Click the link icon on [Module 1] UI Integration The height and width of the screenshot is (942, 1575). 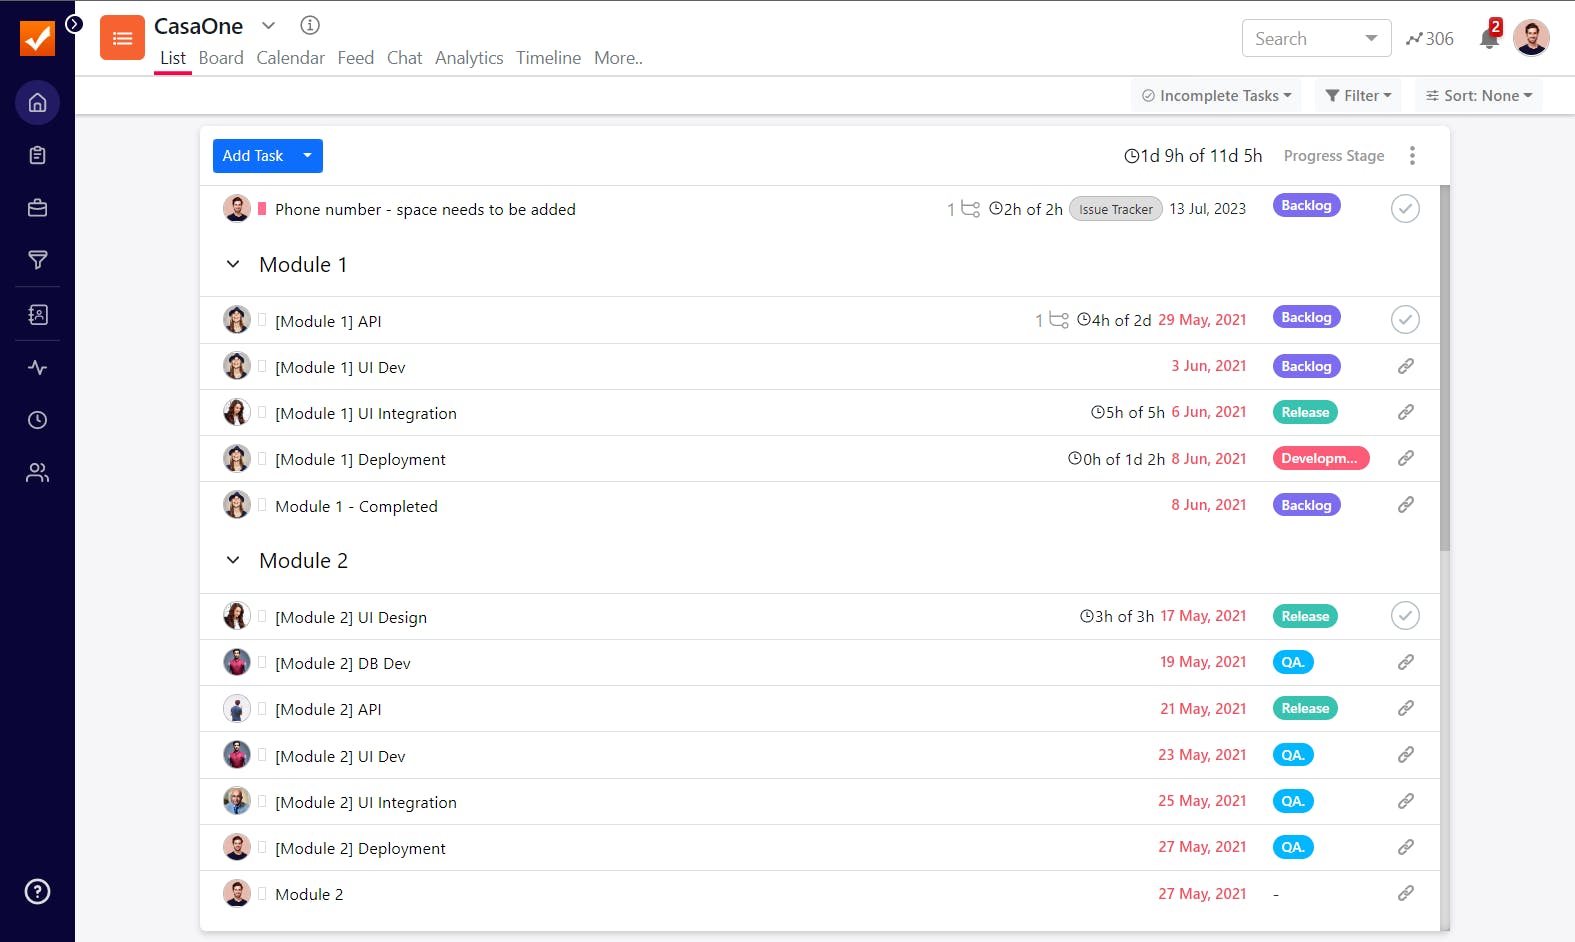pyautogui.click(x=1405, y=412)
